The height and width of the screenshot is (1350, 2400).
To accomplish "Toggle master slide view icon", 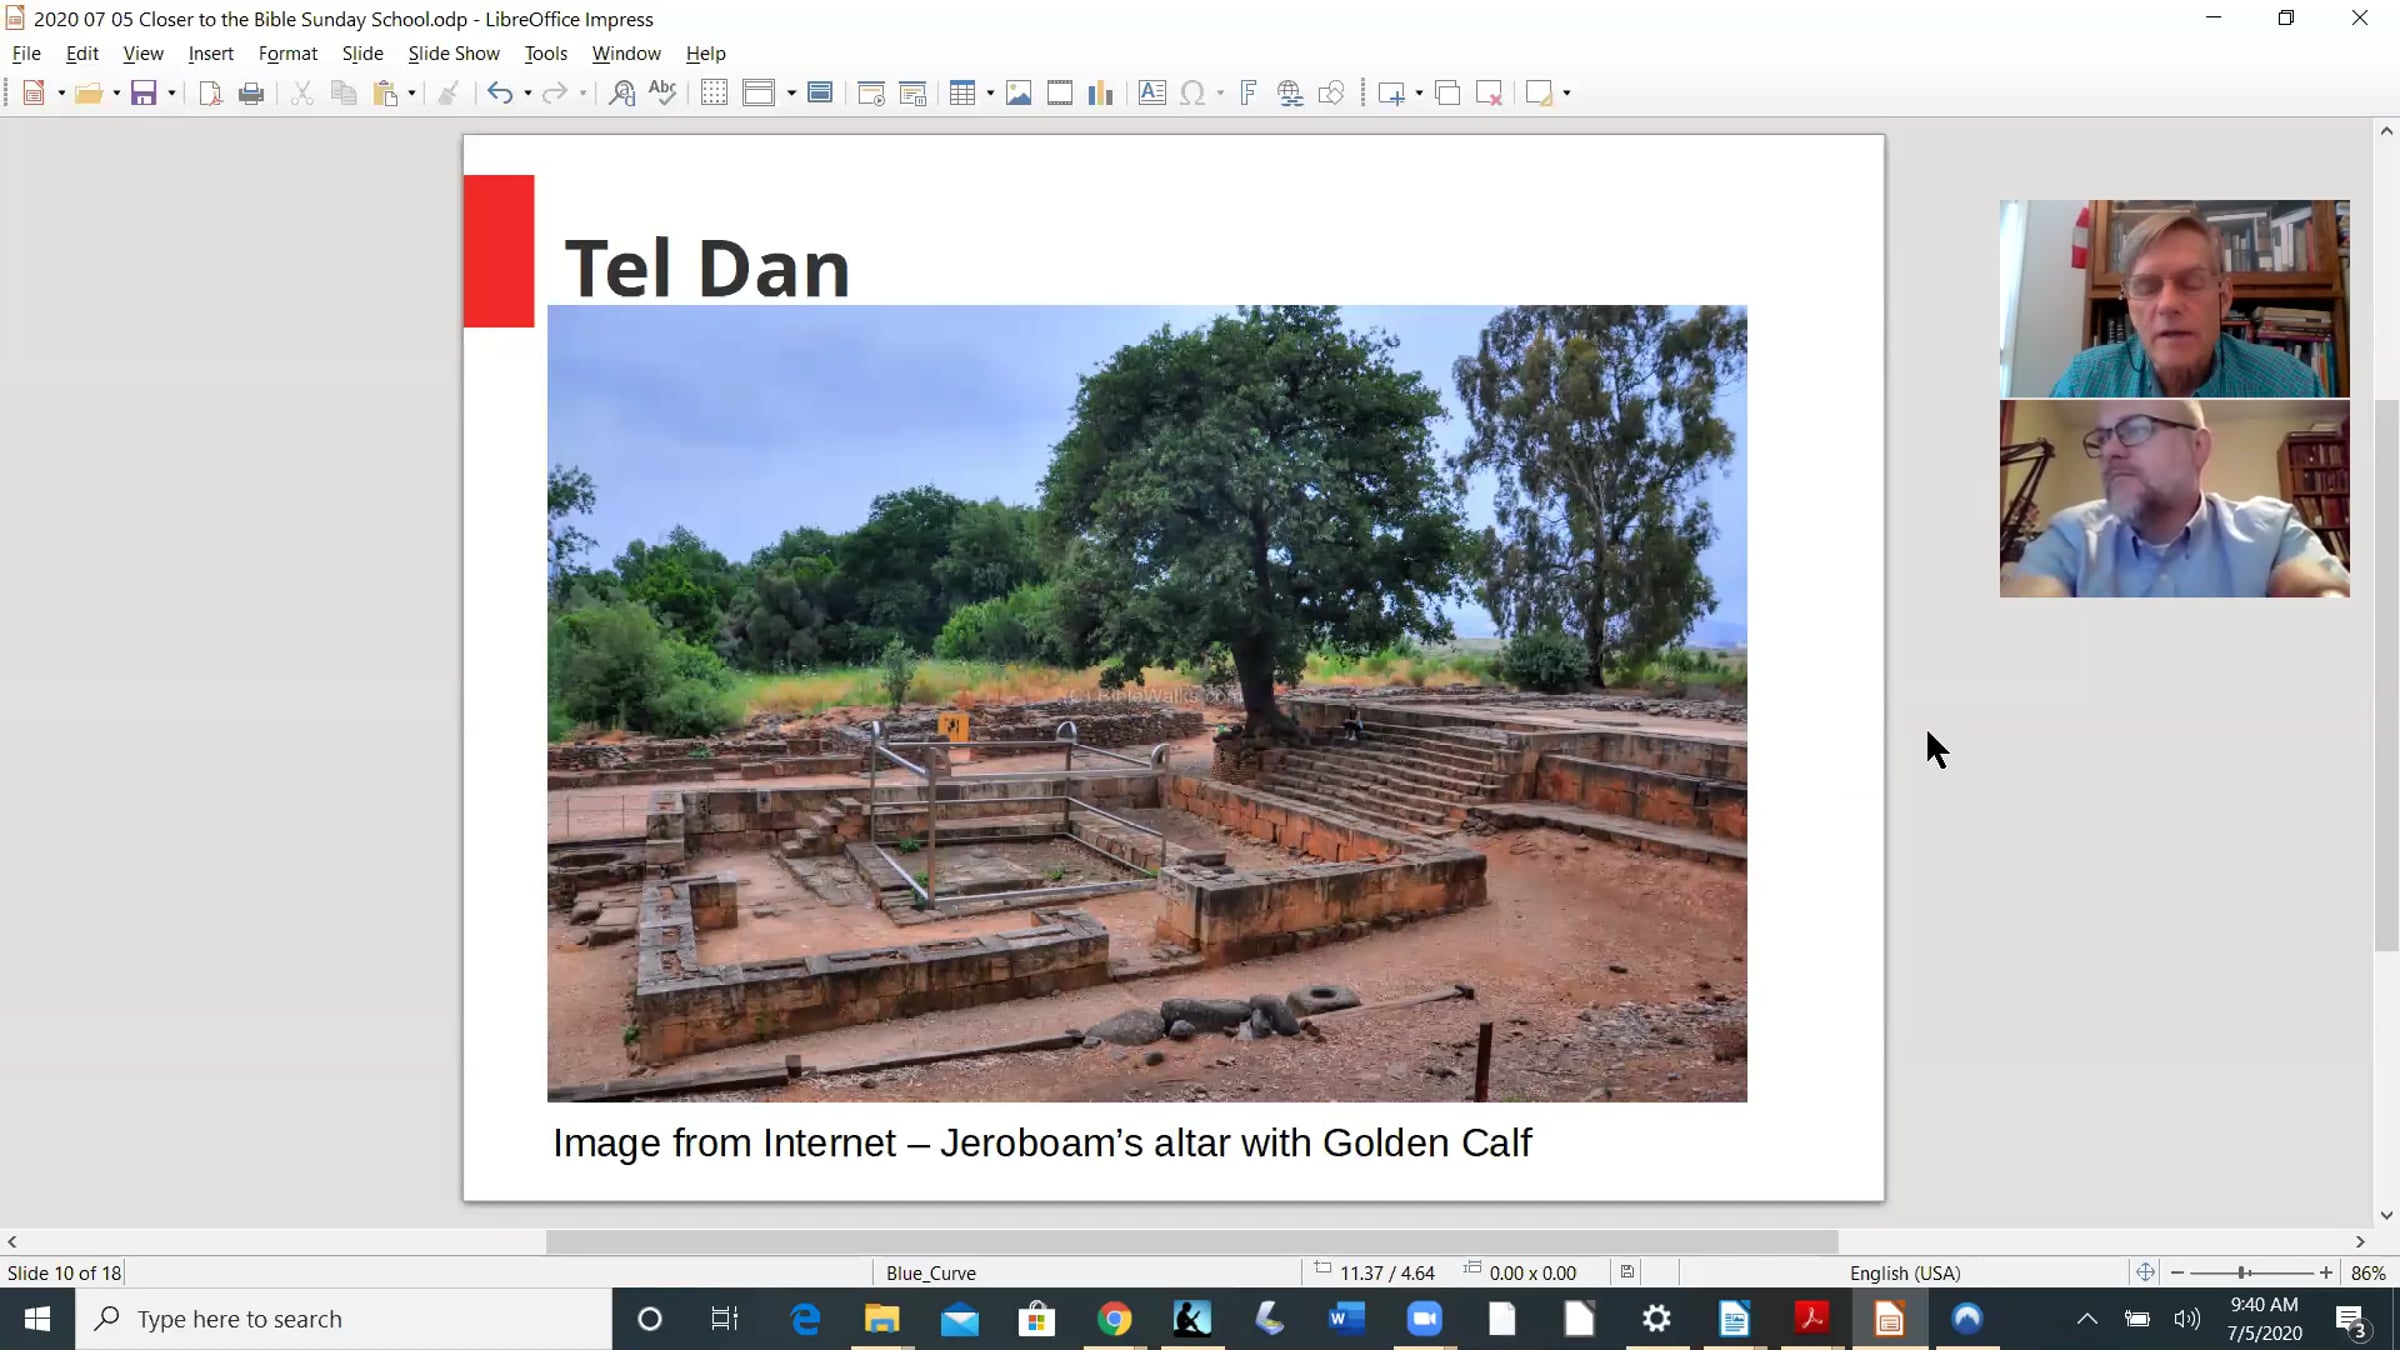I will coord(820,93).
